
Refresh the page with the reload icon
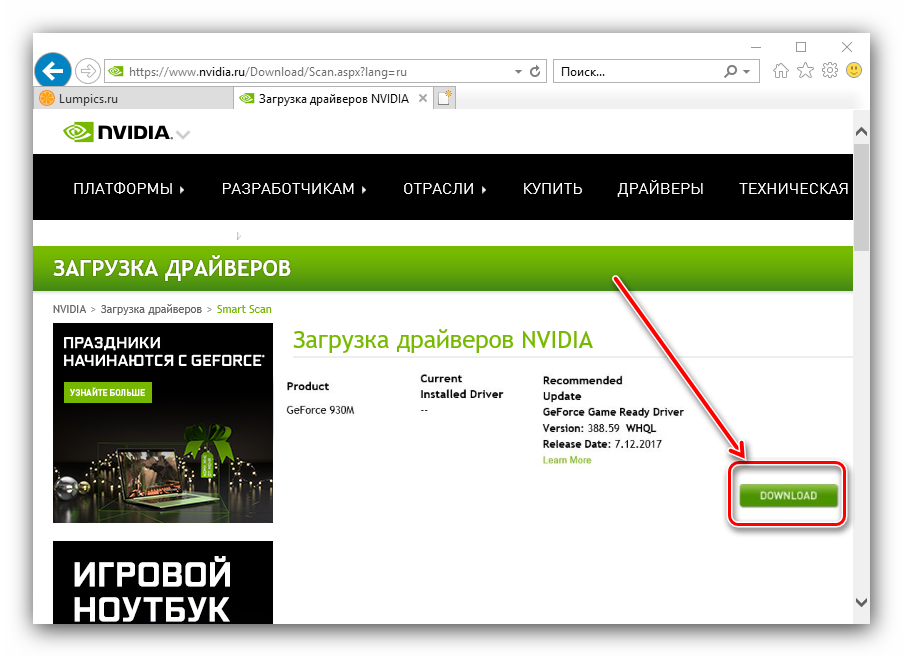(535, 72)
